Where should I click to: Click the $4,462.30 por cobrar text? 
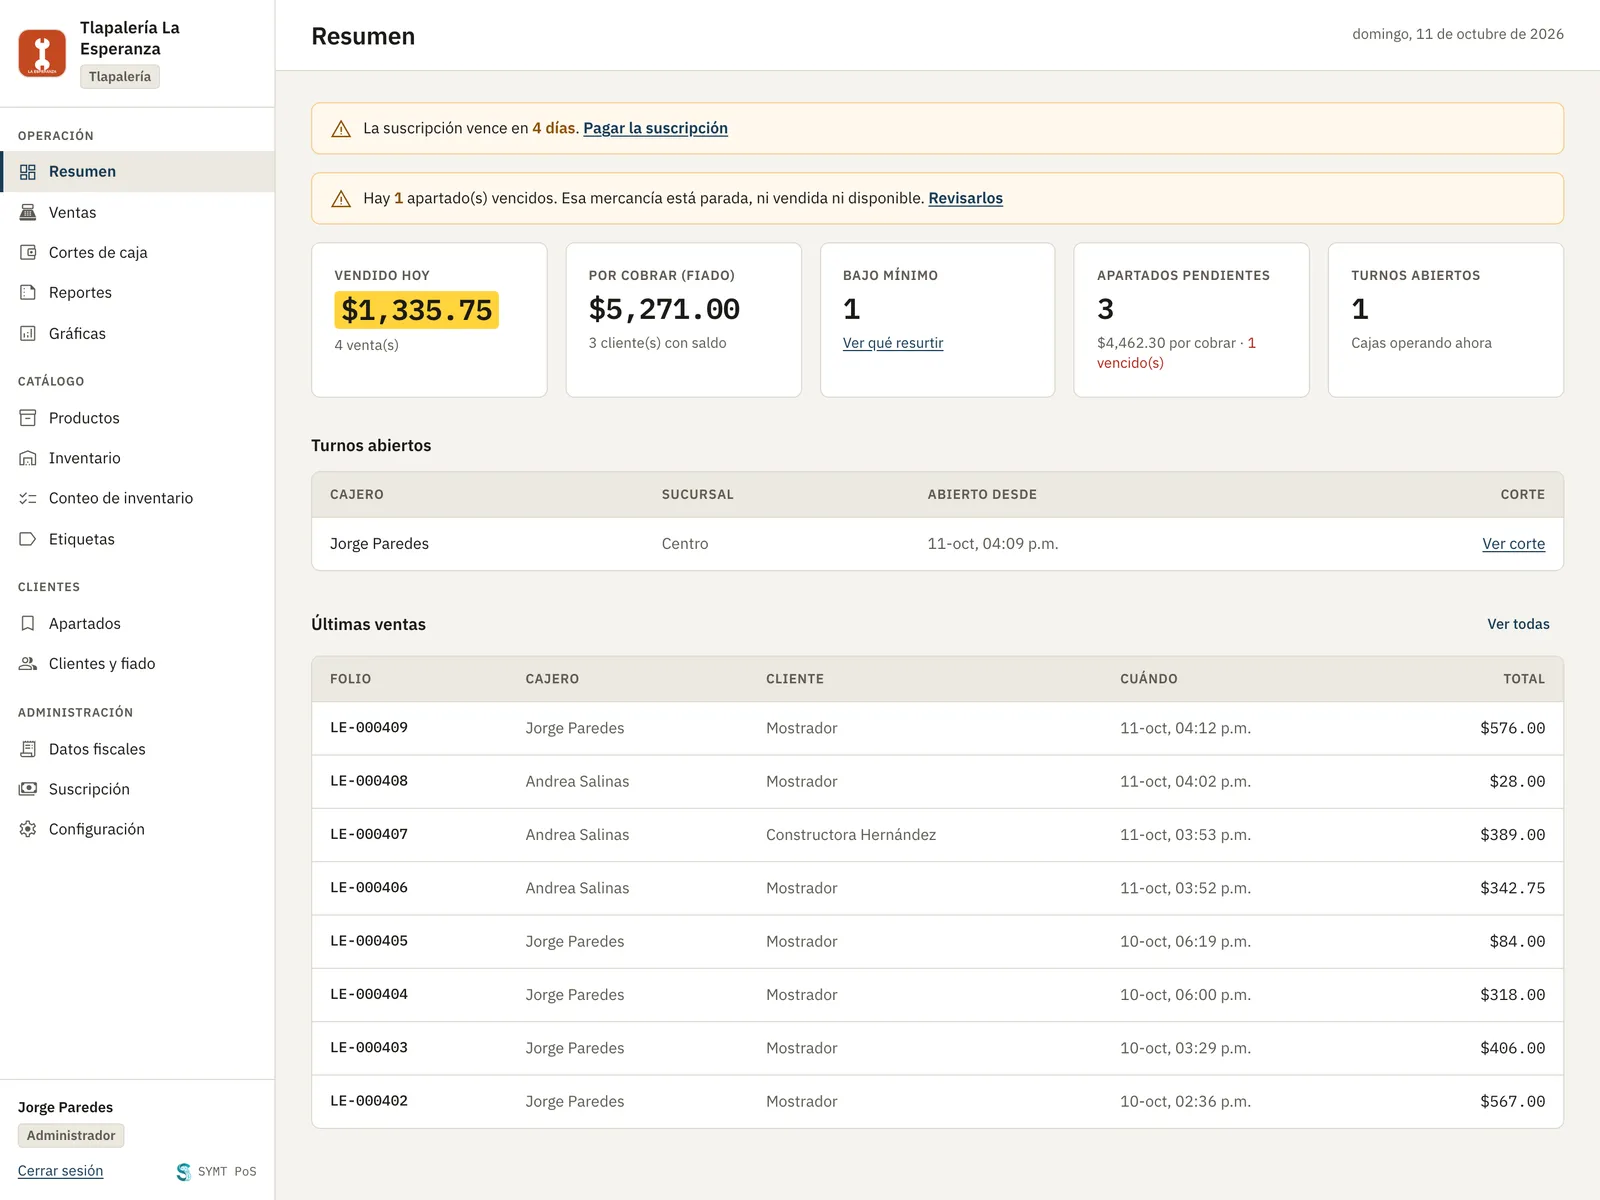pos(1166,343)
